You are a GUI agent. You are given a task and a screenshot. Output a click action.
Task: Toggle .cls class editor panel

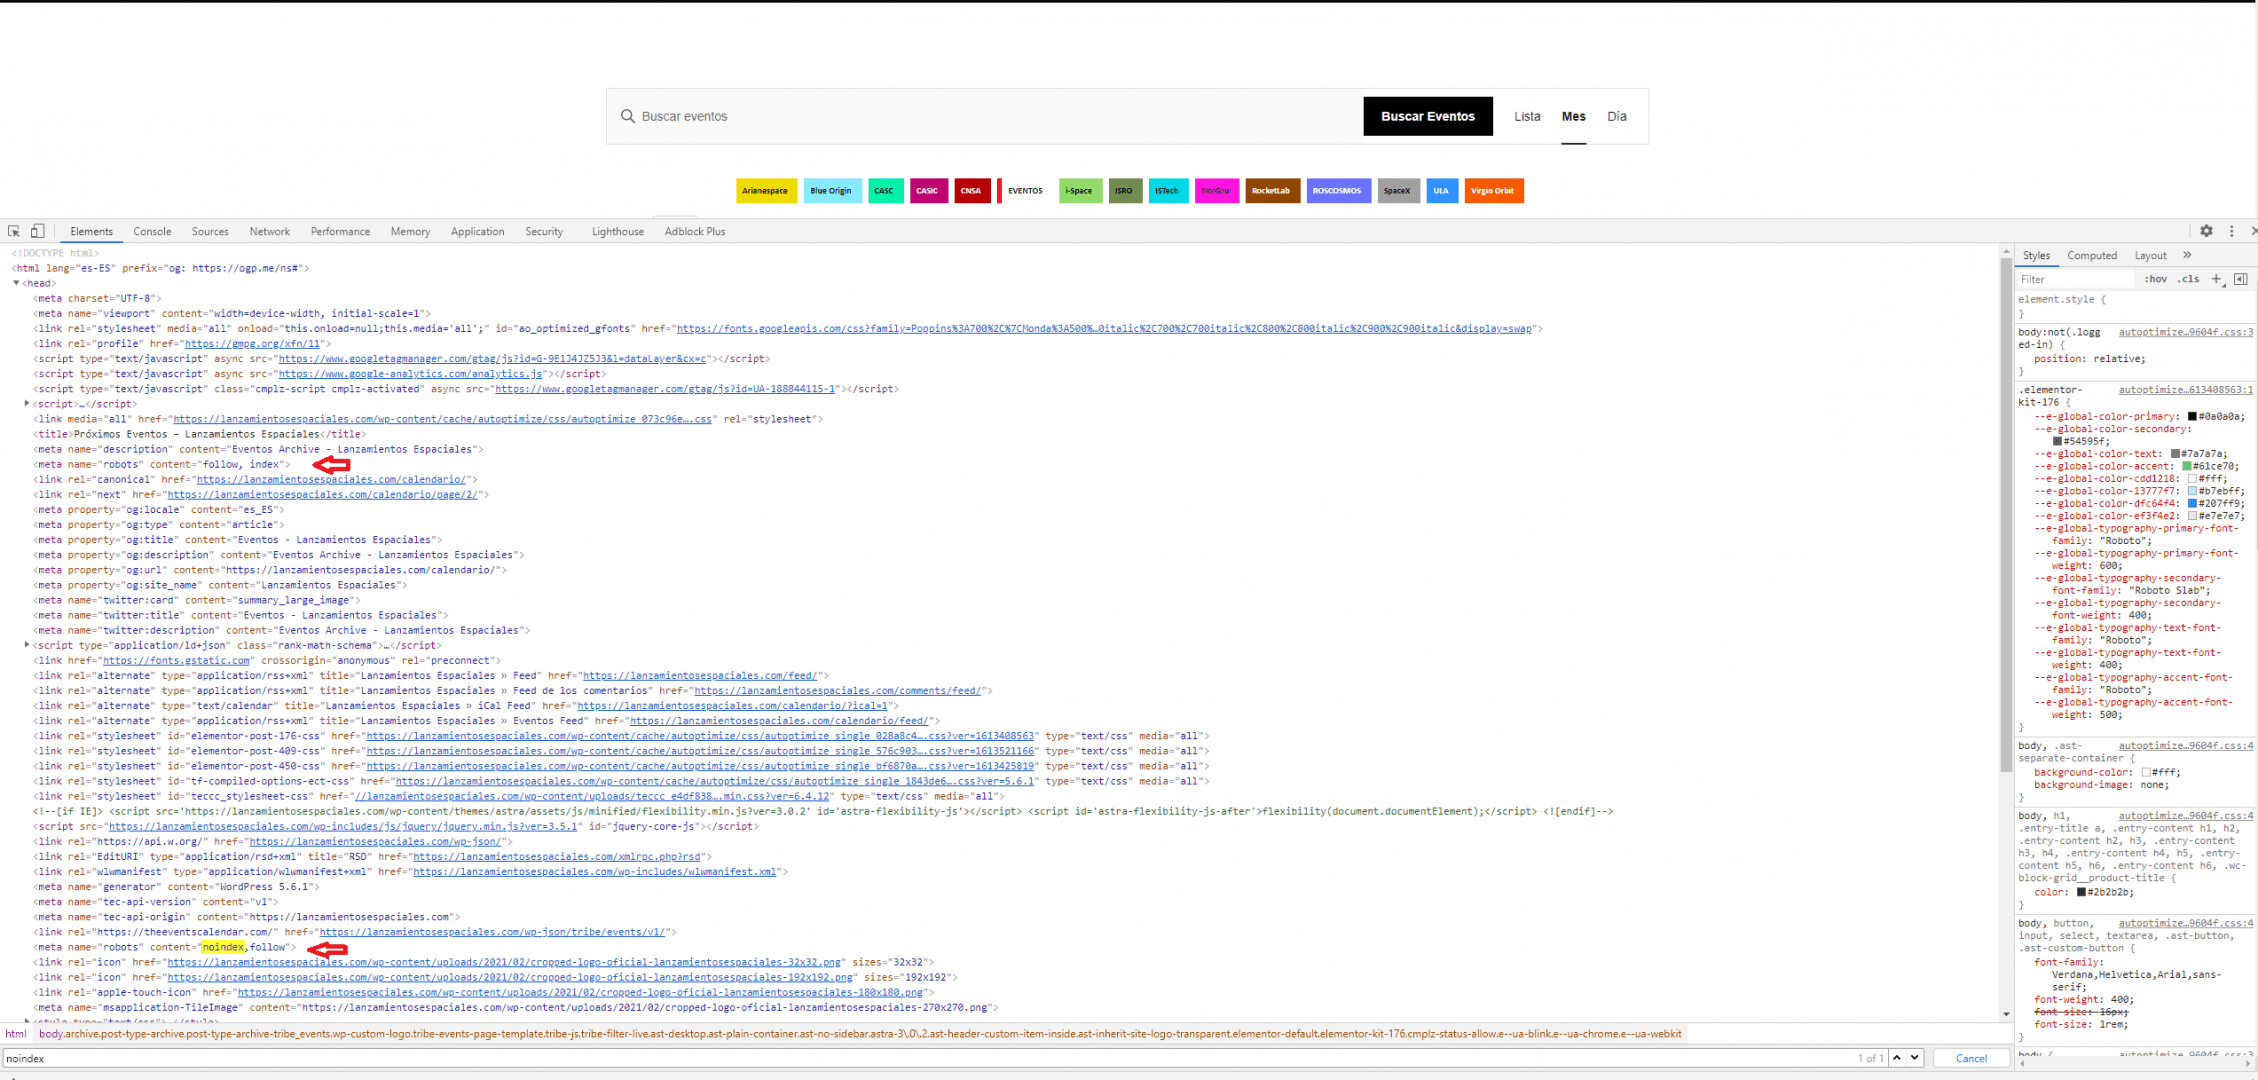[2189, 279]
